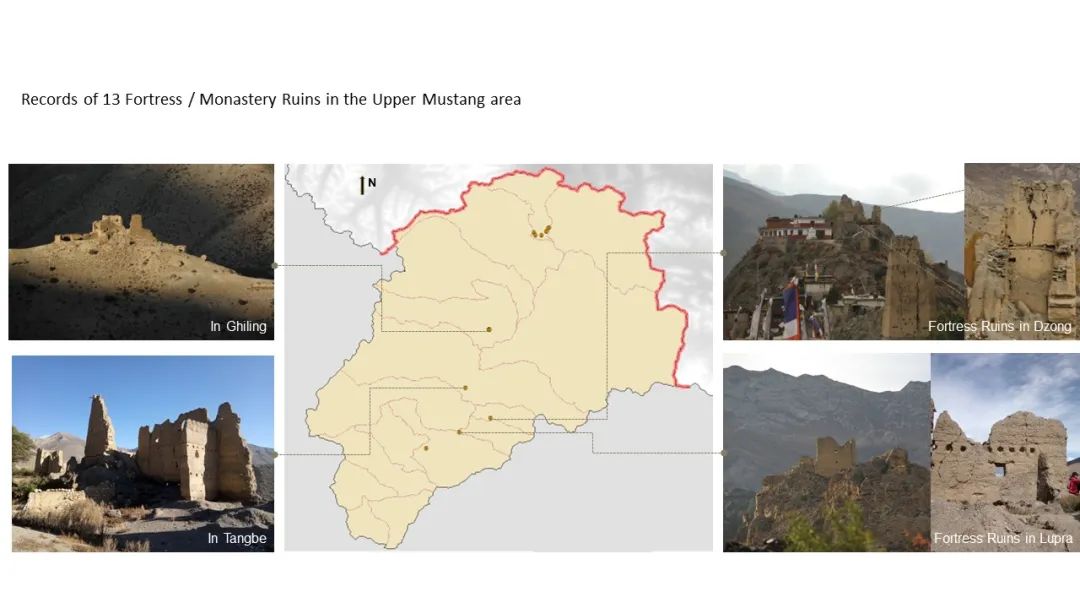Click the connector dot beside the Ghiling photo
The image size is (1080, 608).
[275, 265]
